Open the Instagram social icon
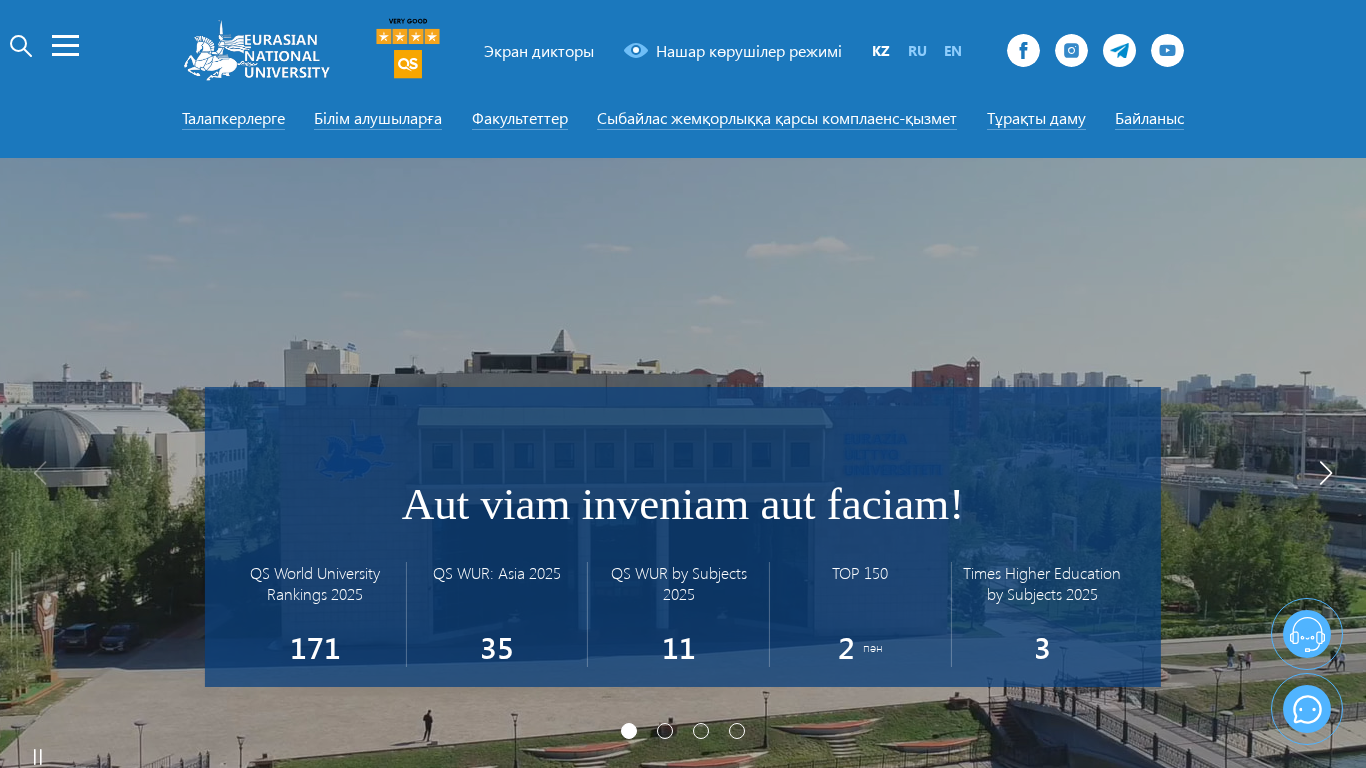 [x=1071, y=51]
